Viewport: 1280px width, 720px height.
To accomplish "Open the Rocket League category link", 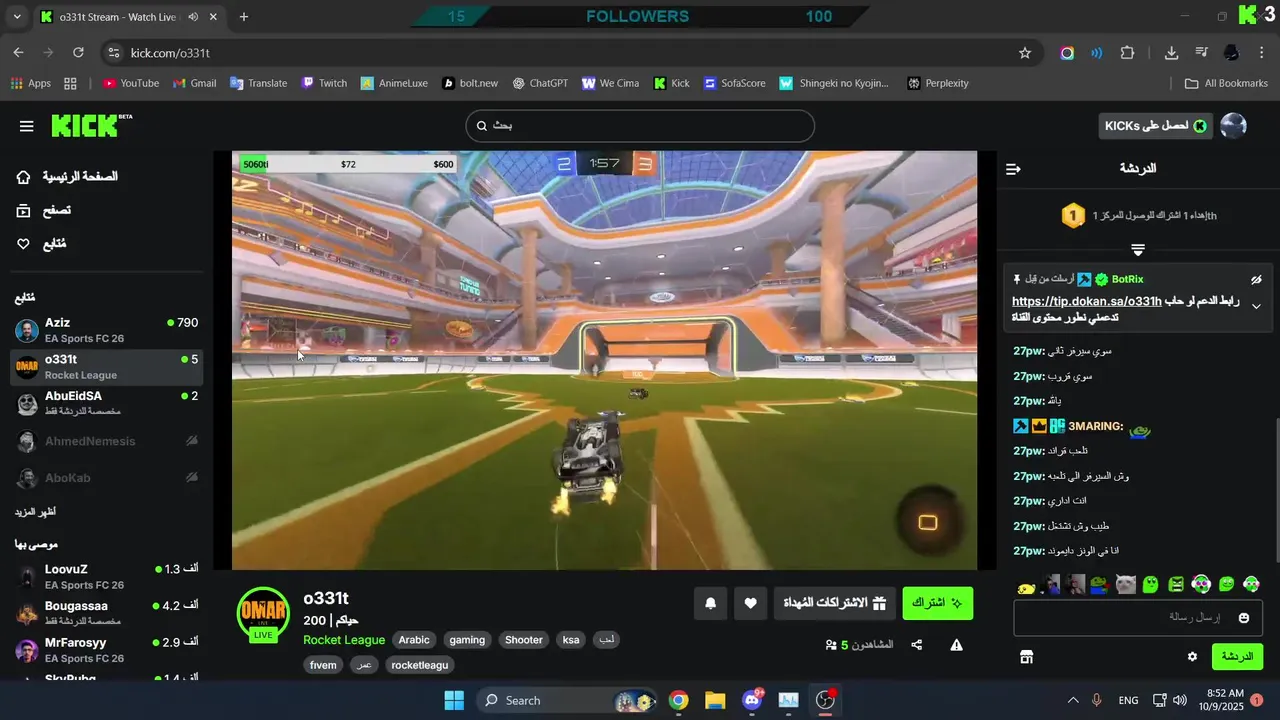I will pos(344,640).
